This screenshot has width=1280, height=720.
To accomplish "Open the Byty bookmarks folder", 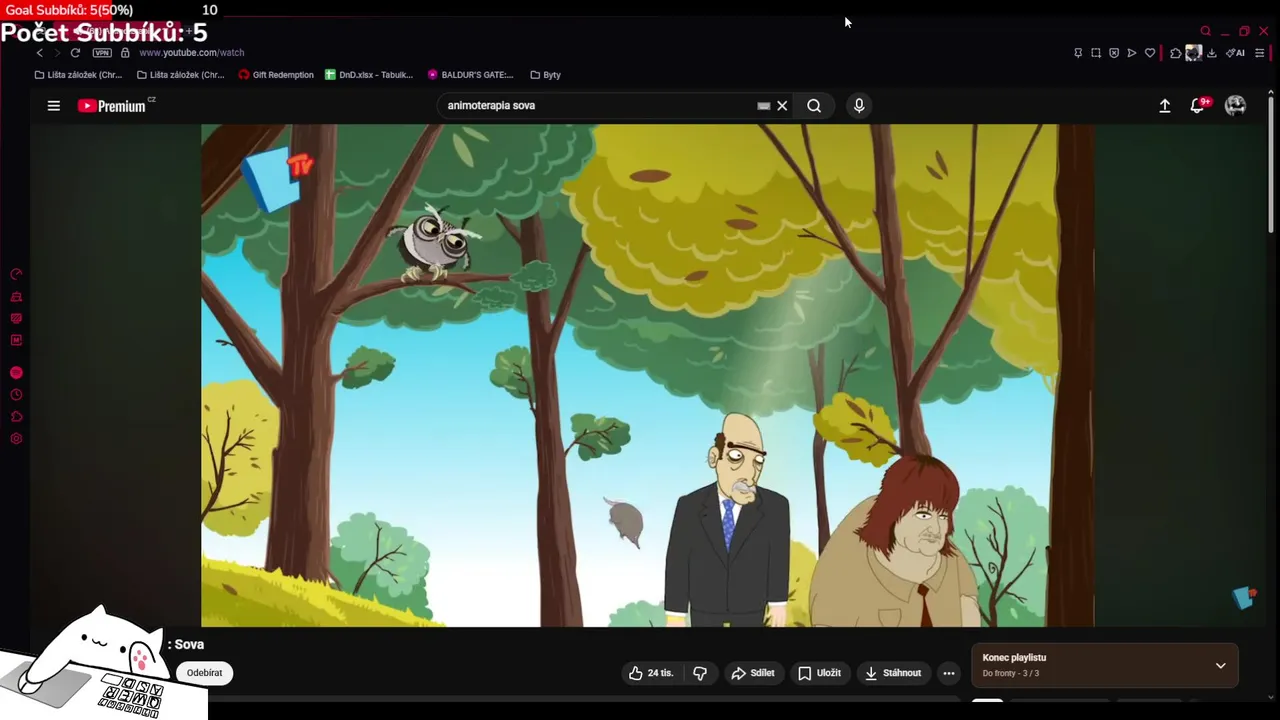I will click(x=545, y=75).
